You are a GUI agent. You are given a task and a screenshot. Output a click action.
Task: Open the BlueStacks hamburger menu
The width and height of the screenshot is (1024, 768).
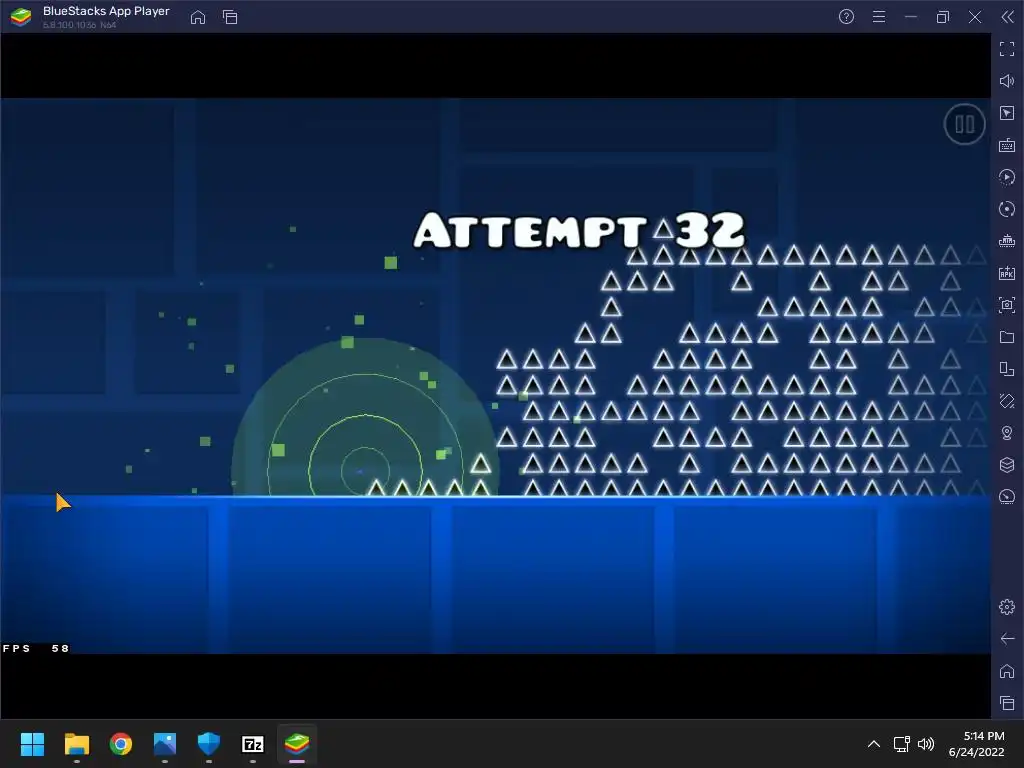879,17
